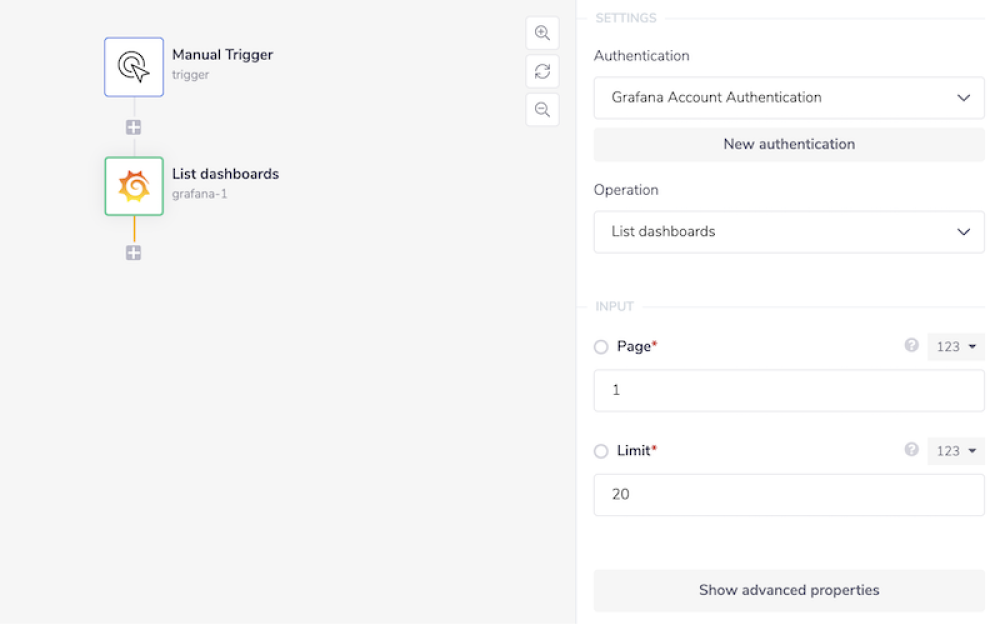Toggle the Page radio button
The image size is (1000, 624).
point(601,347)
